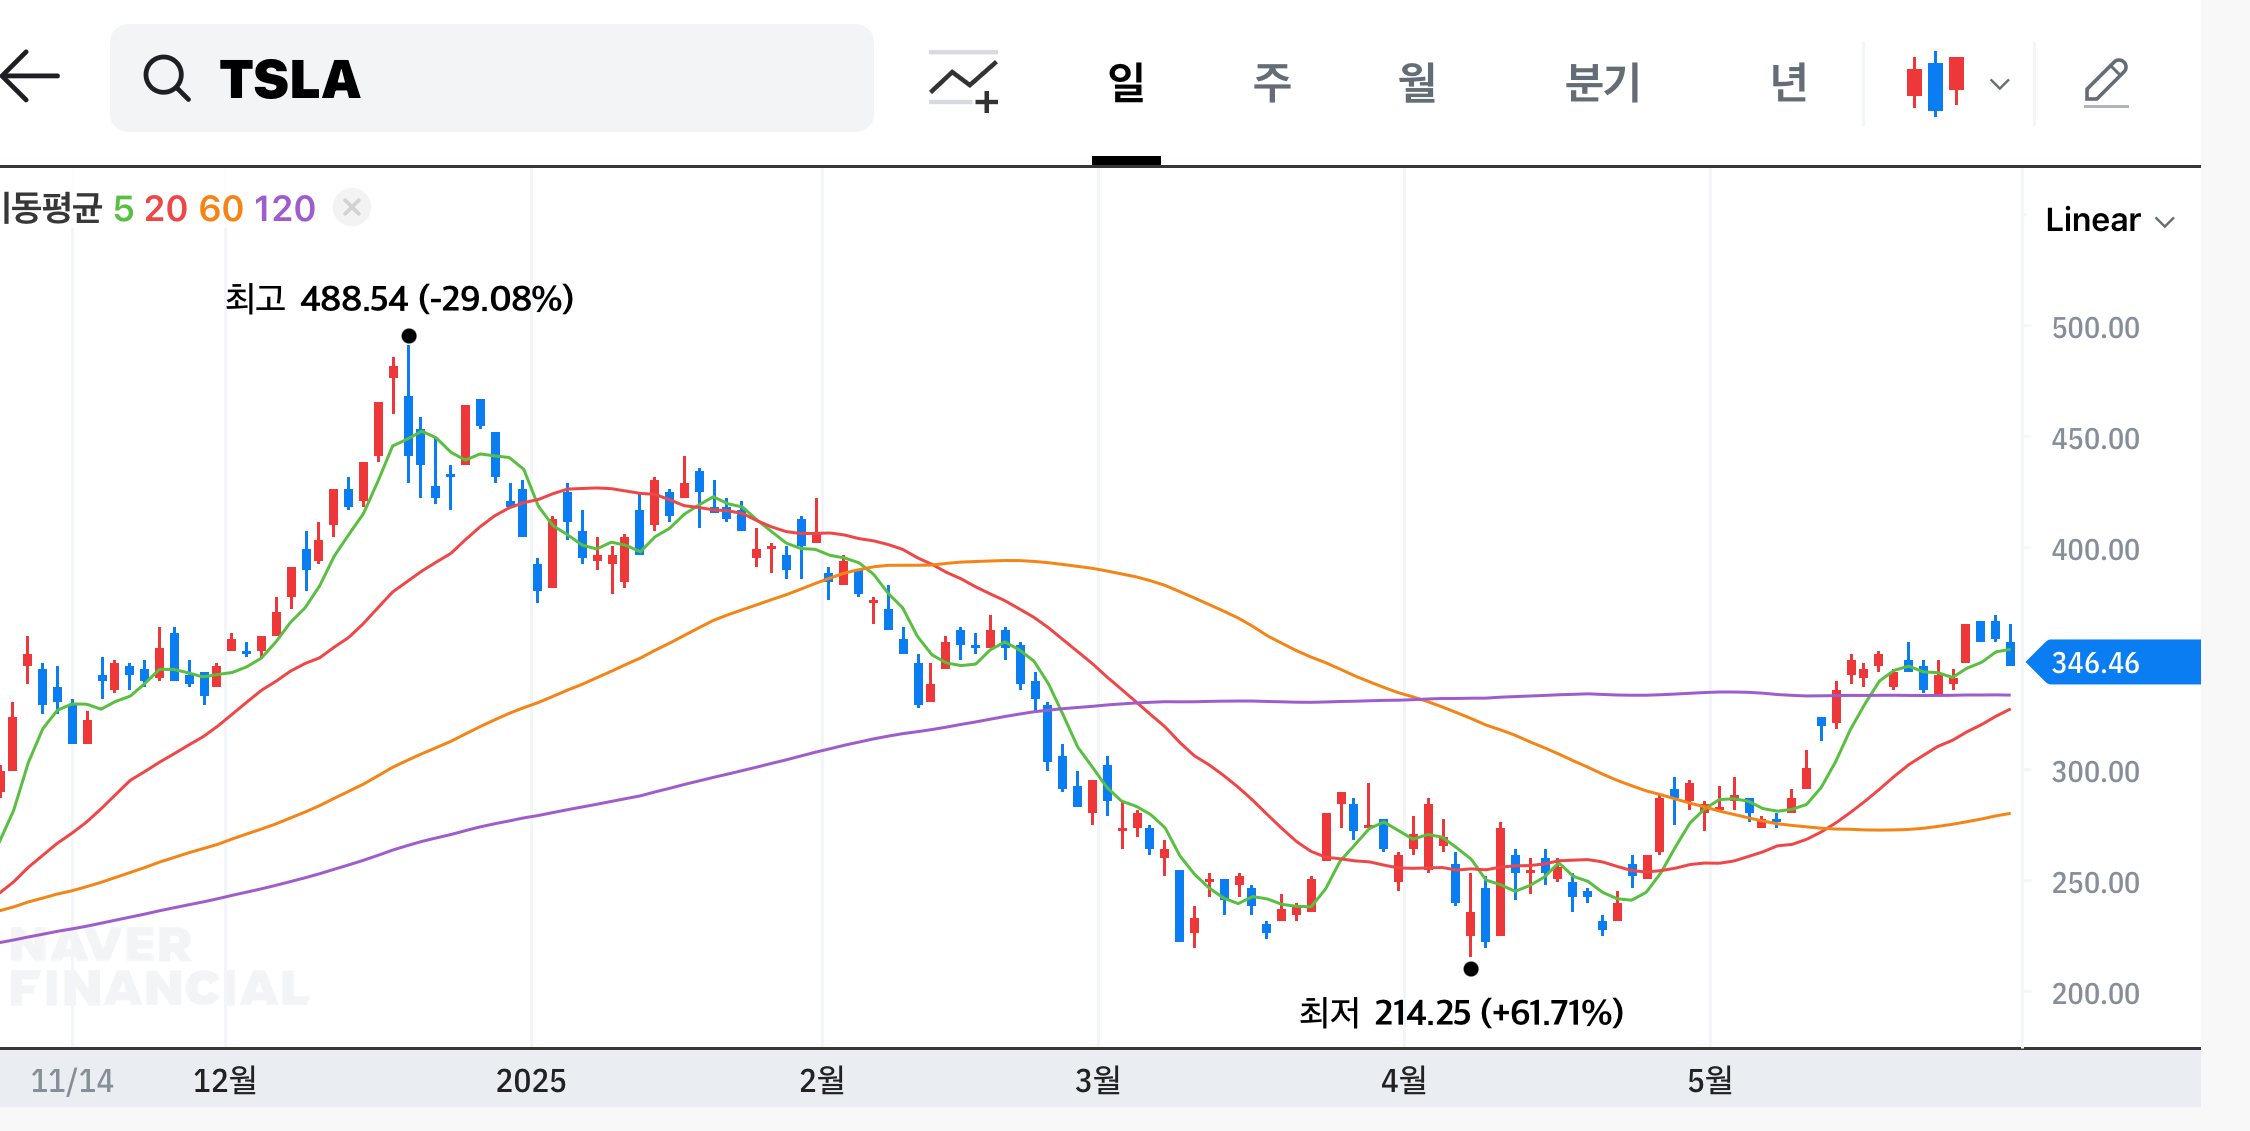Expand the chart type dropdown chevron

(x=2000, y=84)
